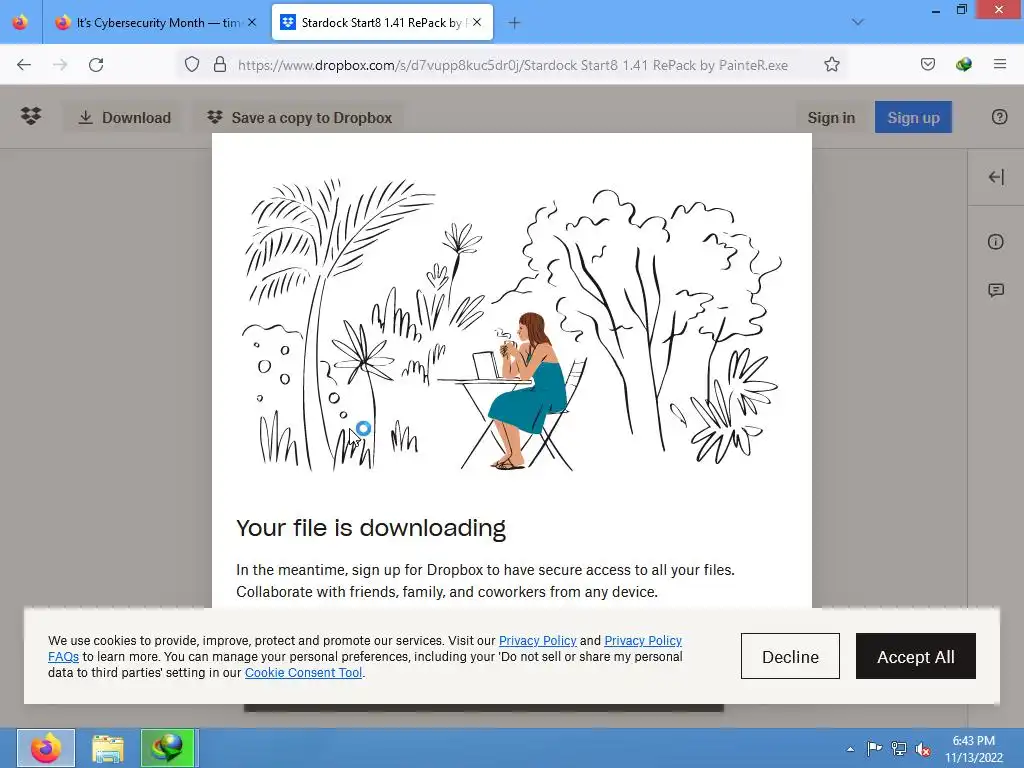
Task: Click the Download button in Dropbox toolbar
Action: coord(124,118)
